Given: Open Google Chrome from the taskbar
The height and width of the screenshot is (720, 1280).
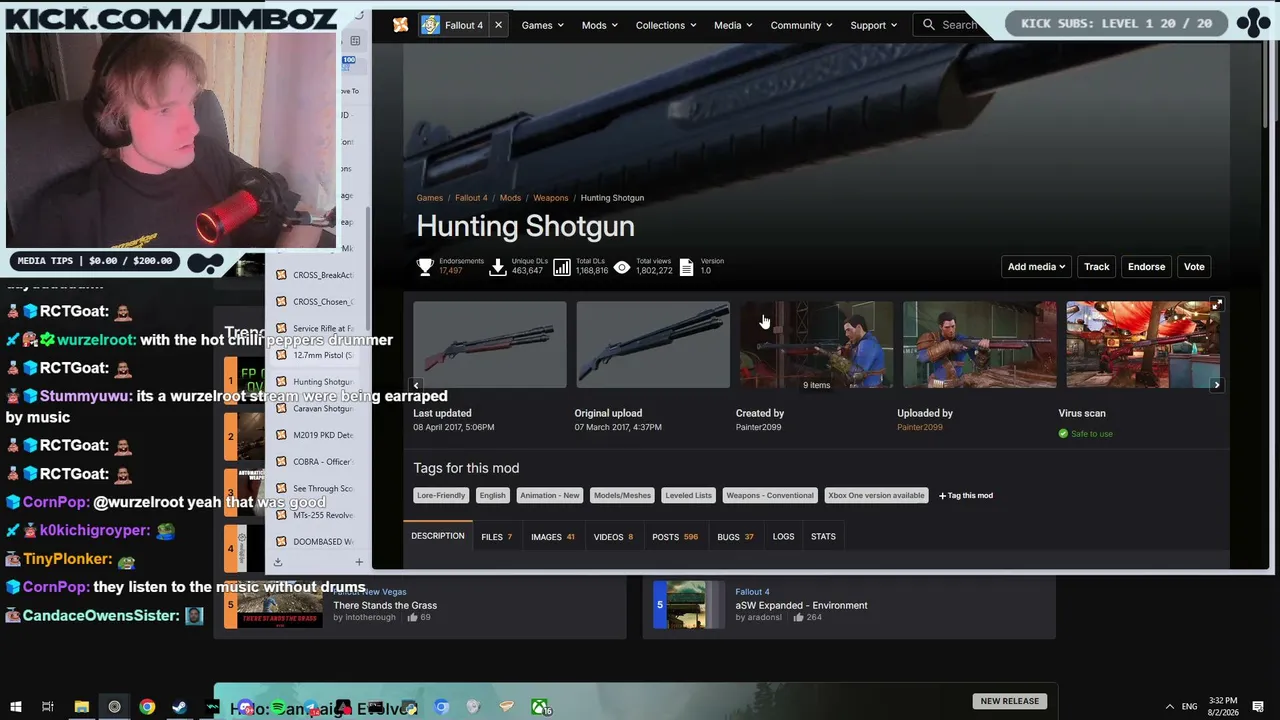Looking at the screenshot, I should click(147, 707).
